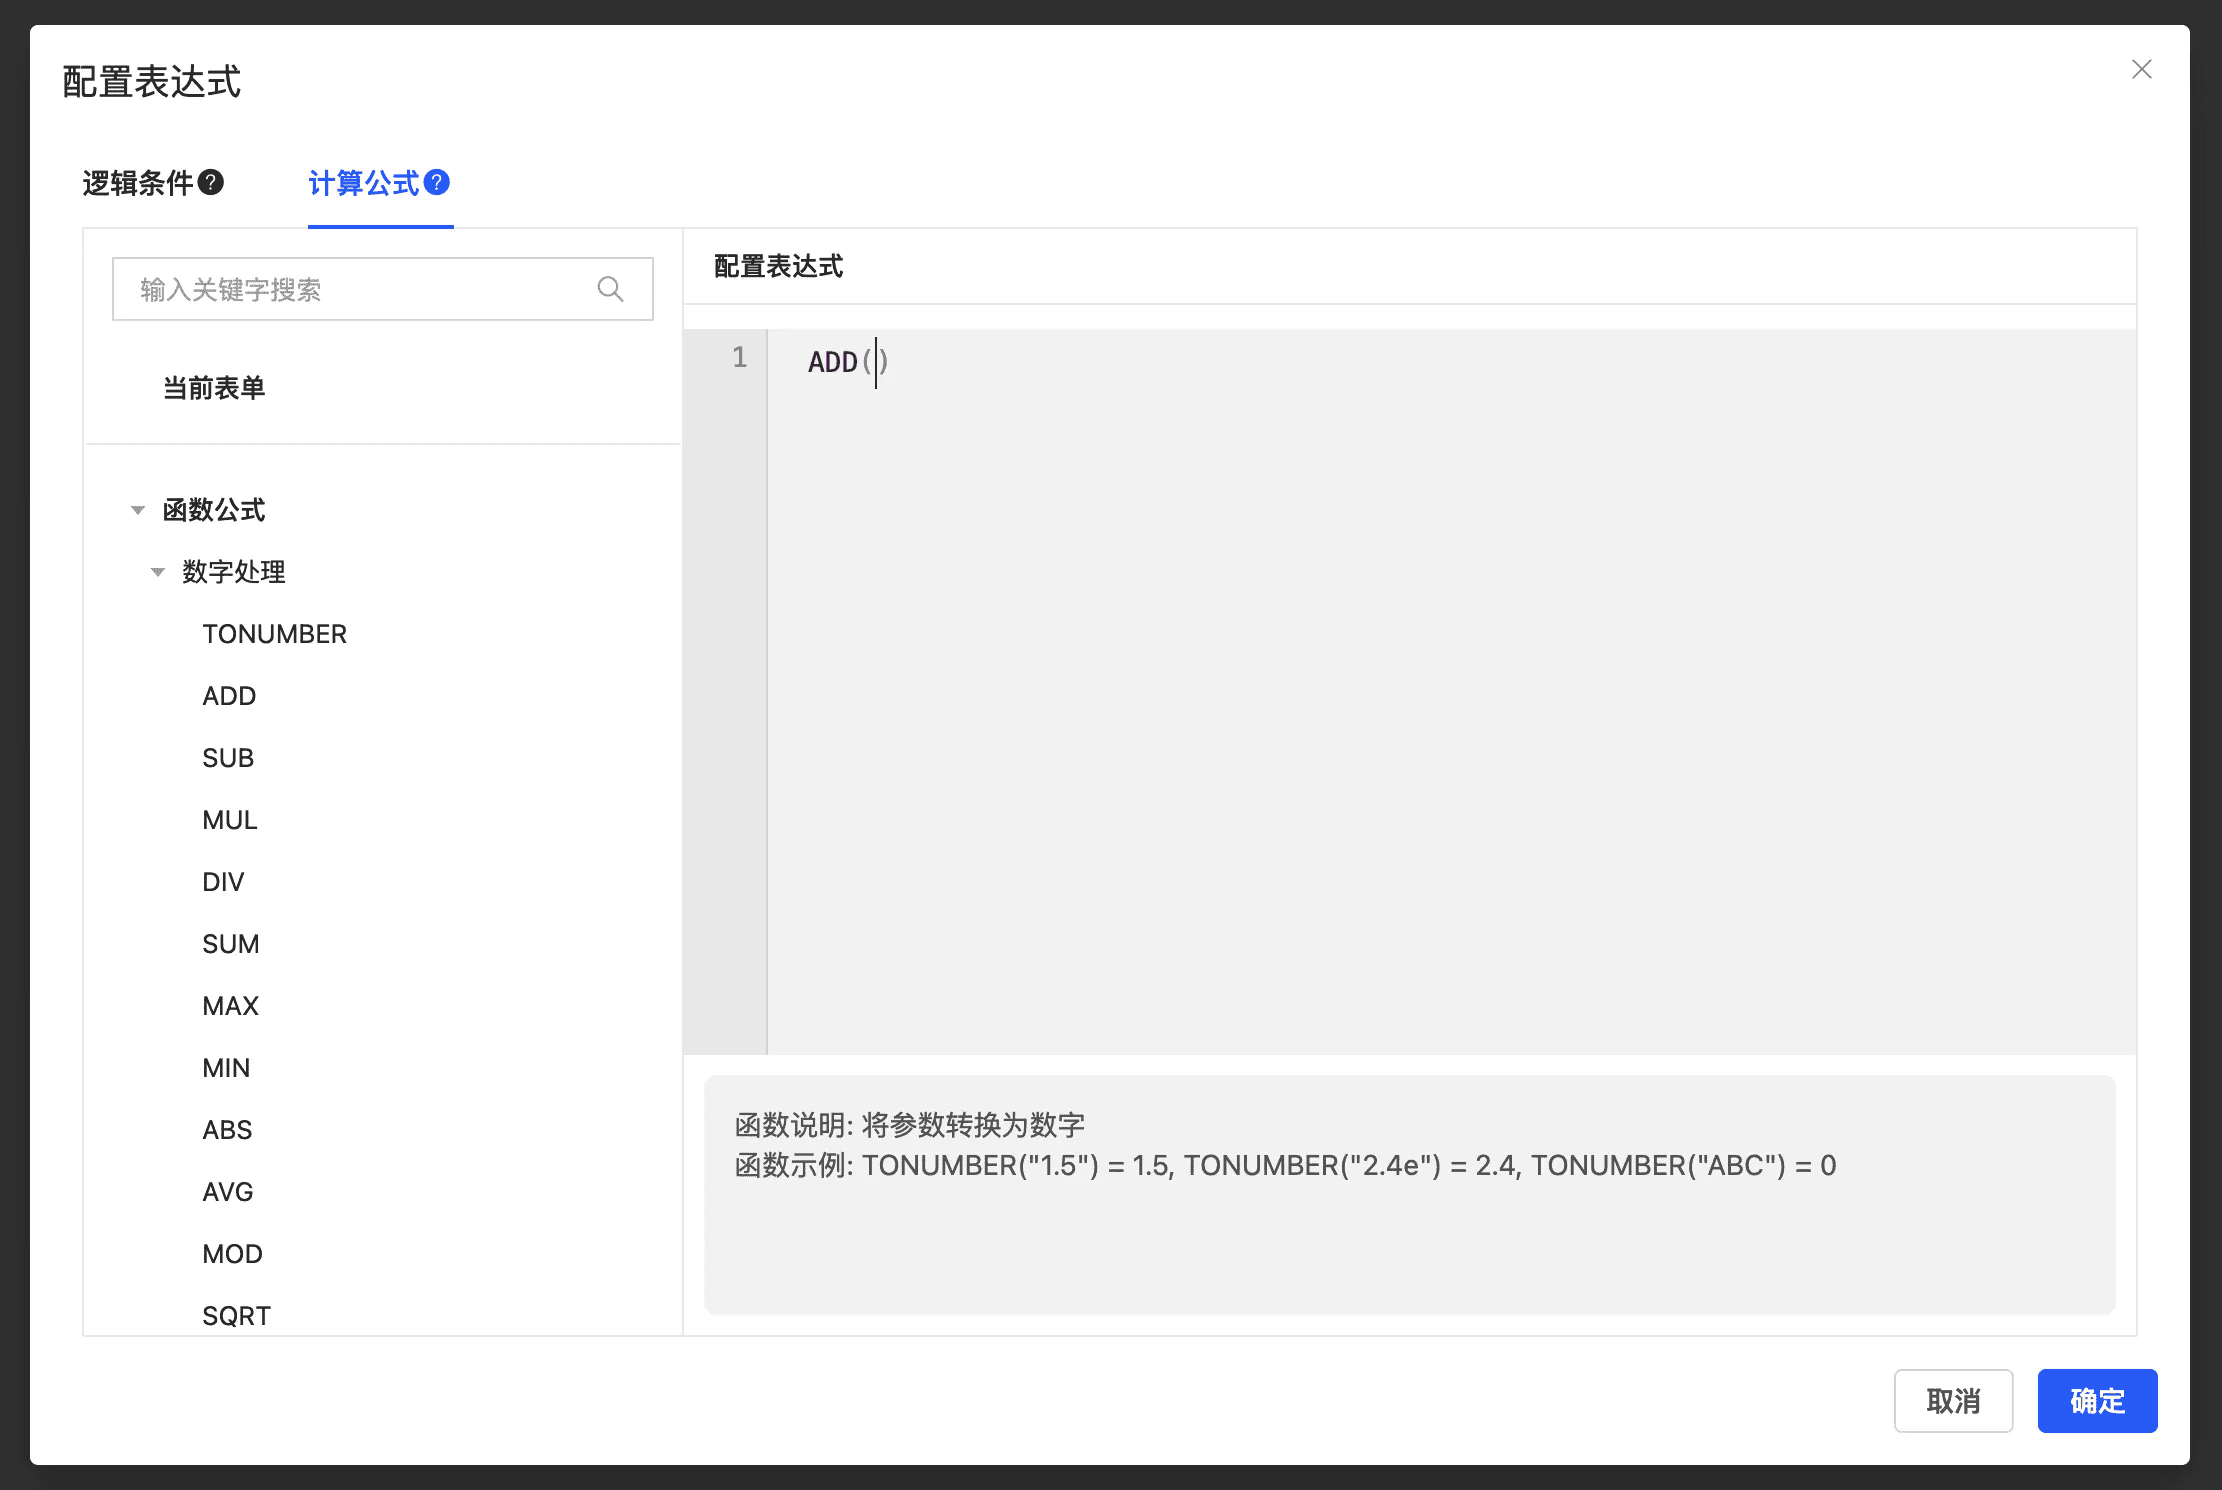Click help icon beside 计算公式
Screen dimensions: 2222x1490
click(437, 183)
